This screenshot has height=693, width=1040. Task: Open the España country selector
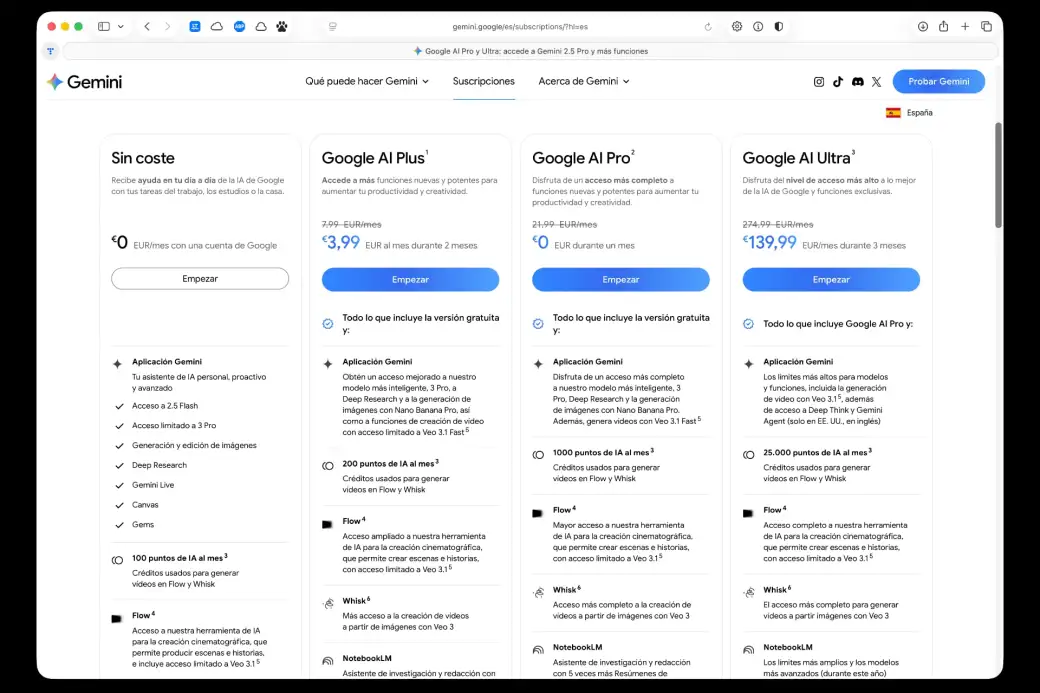point(909,113)
